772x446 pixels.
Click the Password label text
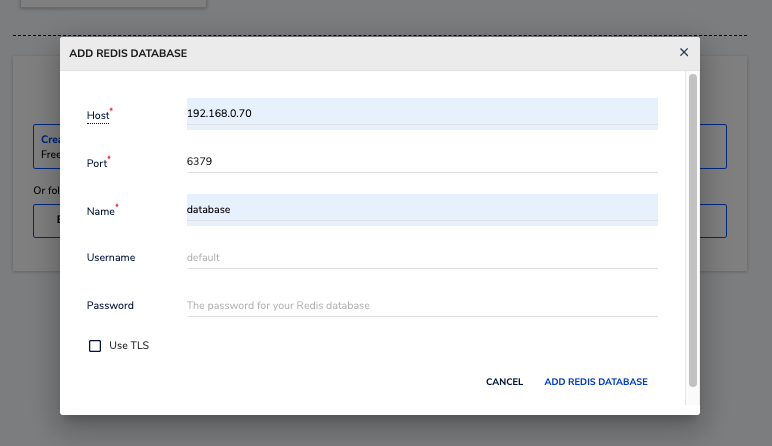click(x=110, y=305)
